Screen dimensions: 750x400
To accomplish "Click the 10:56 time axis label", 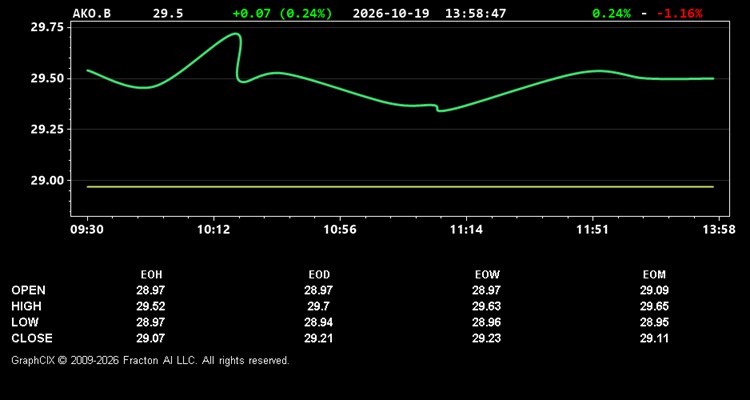I will [340, 230].
